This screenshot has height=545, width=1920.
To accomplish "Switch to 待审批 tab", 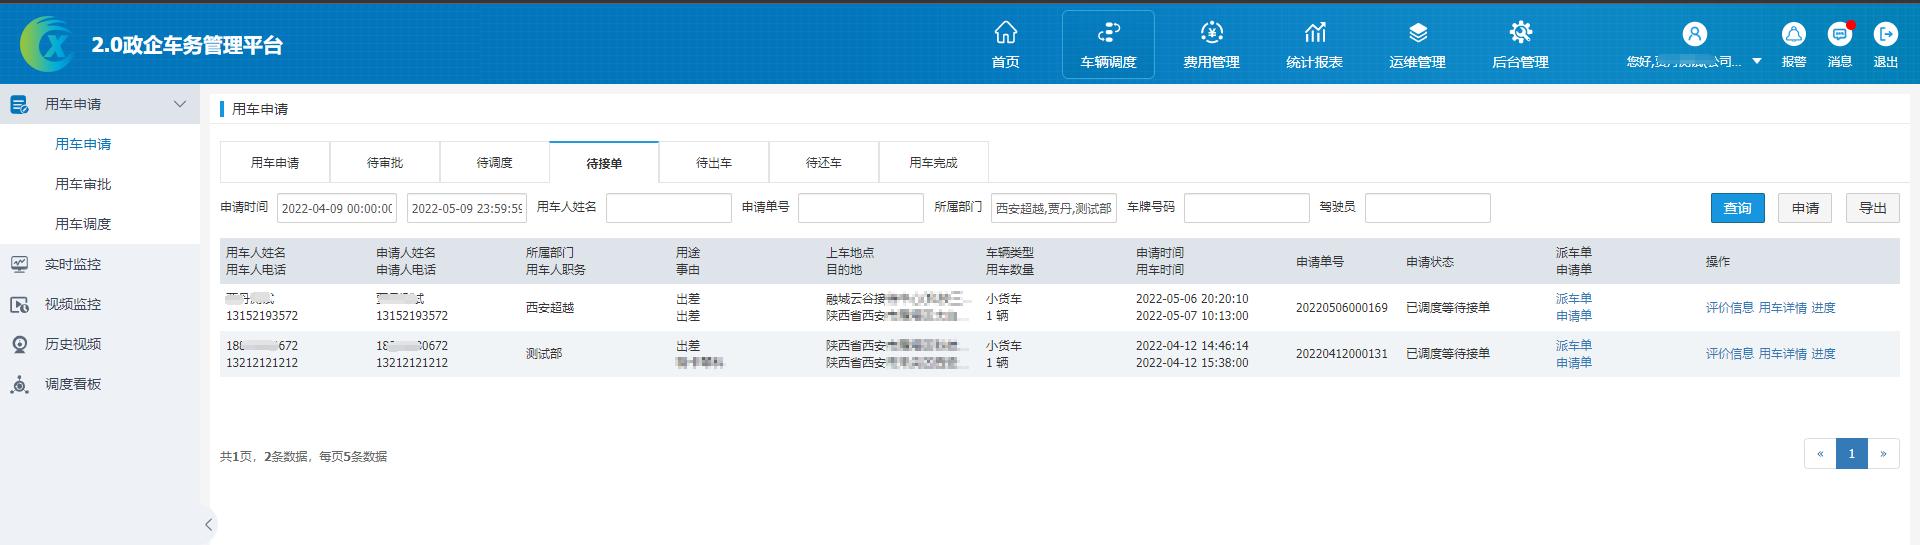I will click(x=385, y=162).
